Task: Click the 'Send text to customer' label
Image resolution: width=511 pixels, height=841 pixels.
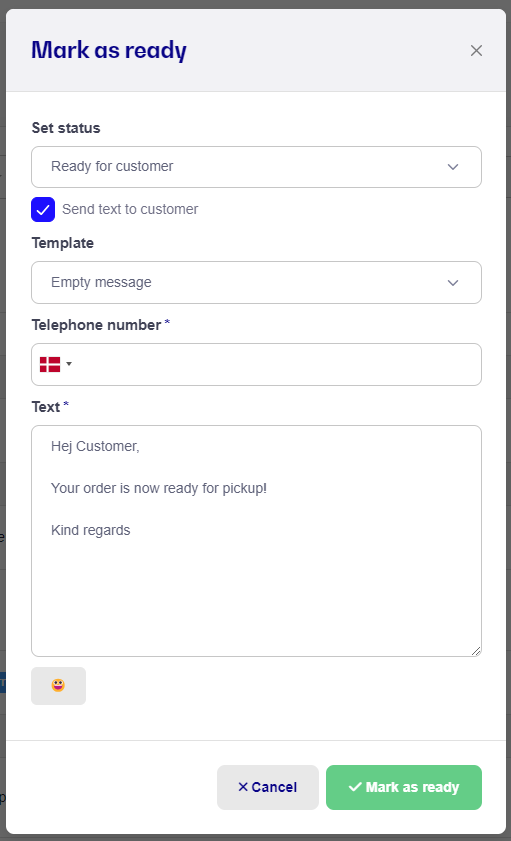Action: (130, 209)
